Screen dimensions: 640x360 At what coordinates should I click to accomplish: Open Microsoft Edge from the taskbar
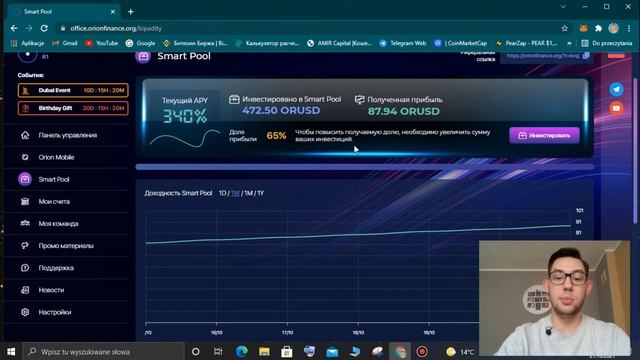pos(241,351)
